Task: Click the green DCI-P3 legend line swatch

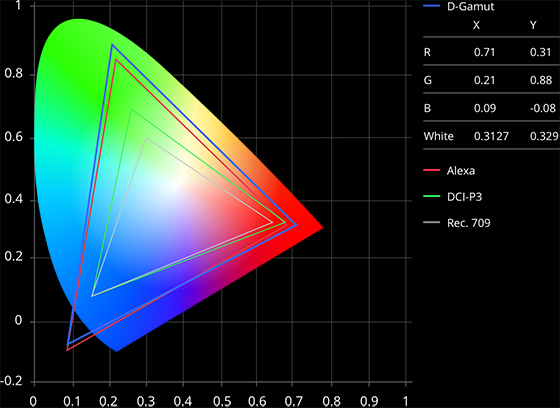Action: pos(431,196)
